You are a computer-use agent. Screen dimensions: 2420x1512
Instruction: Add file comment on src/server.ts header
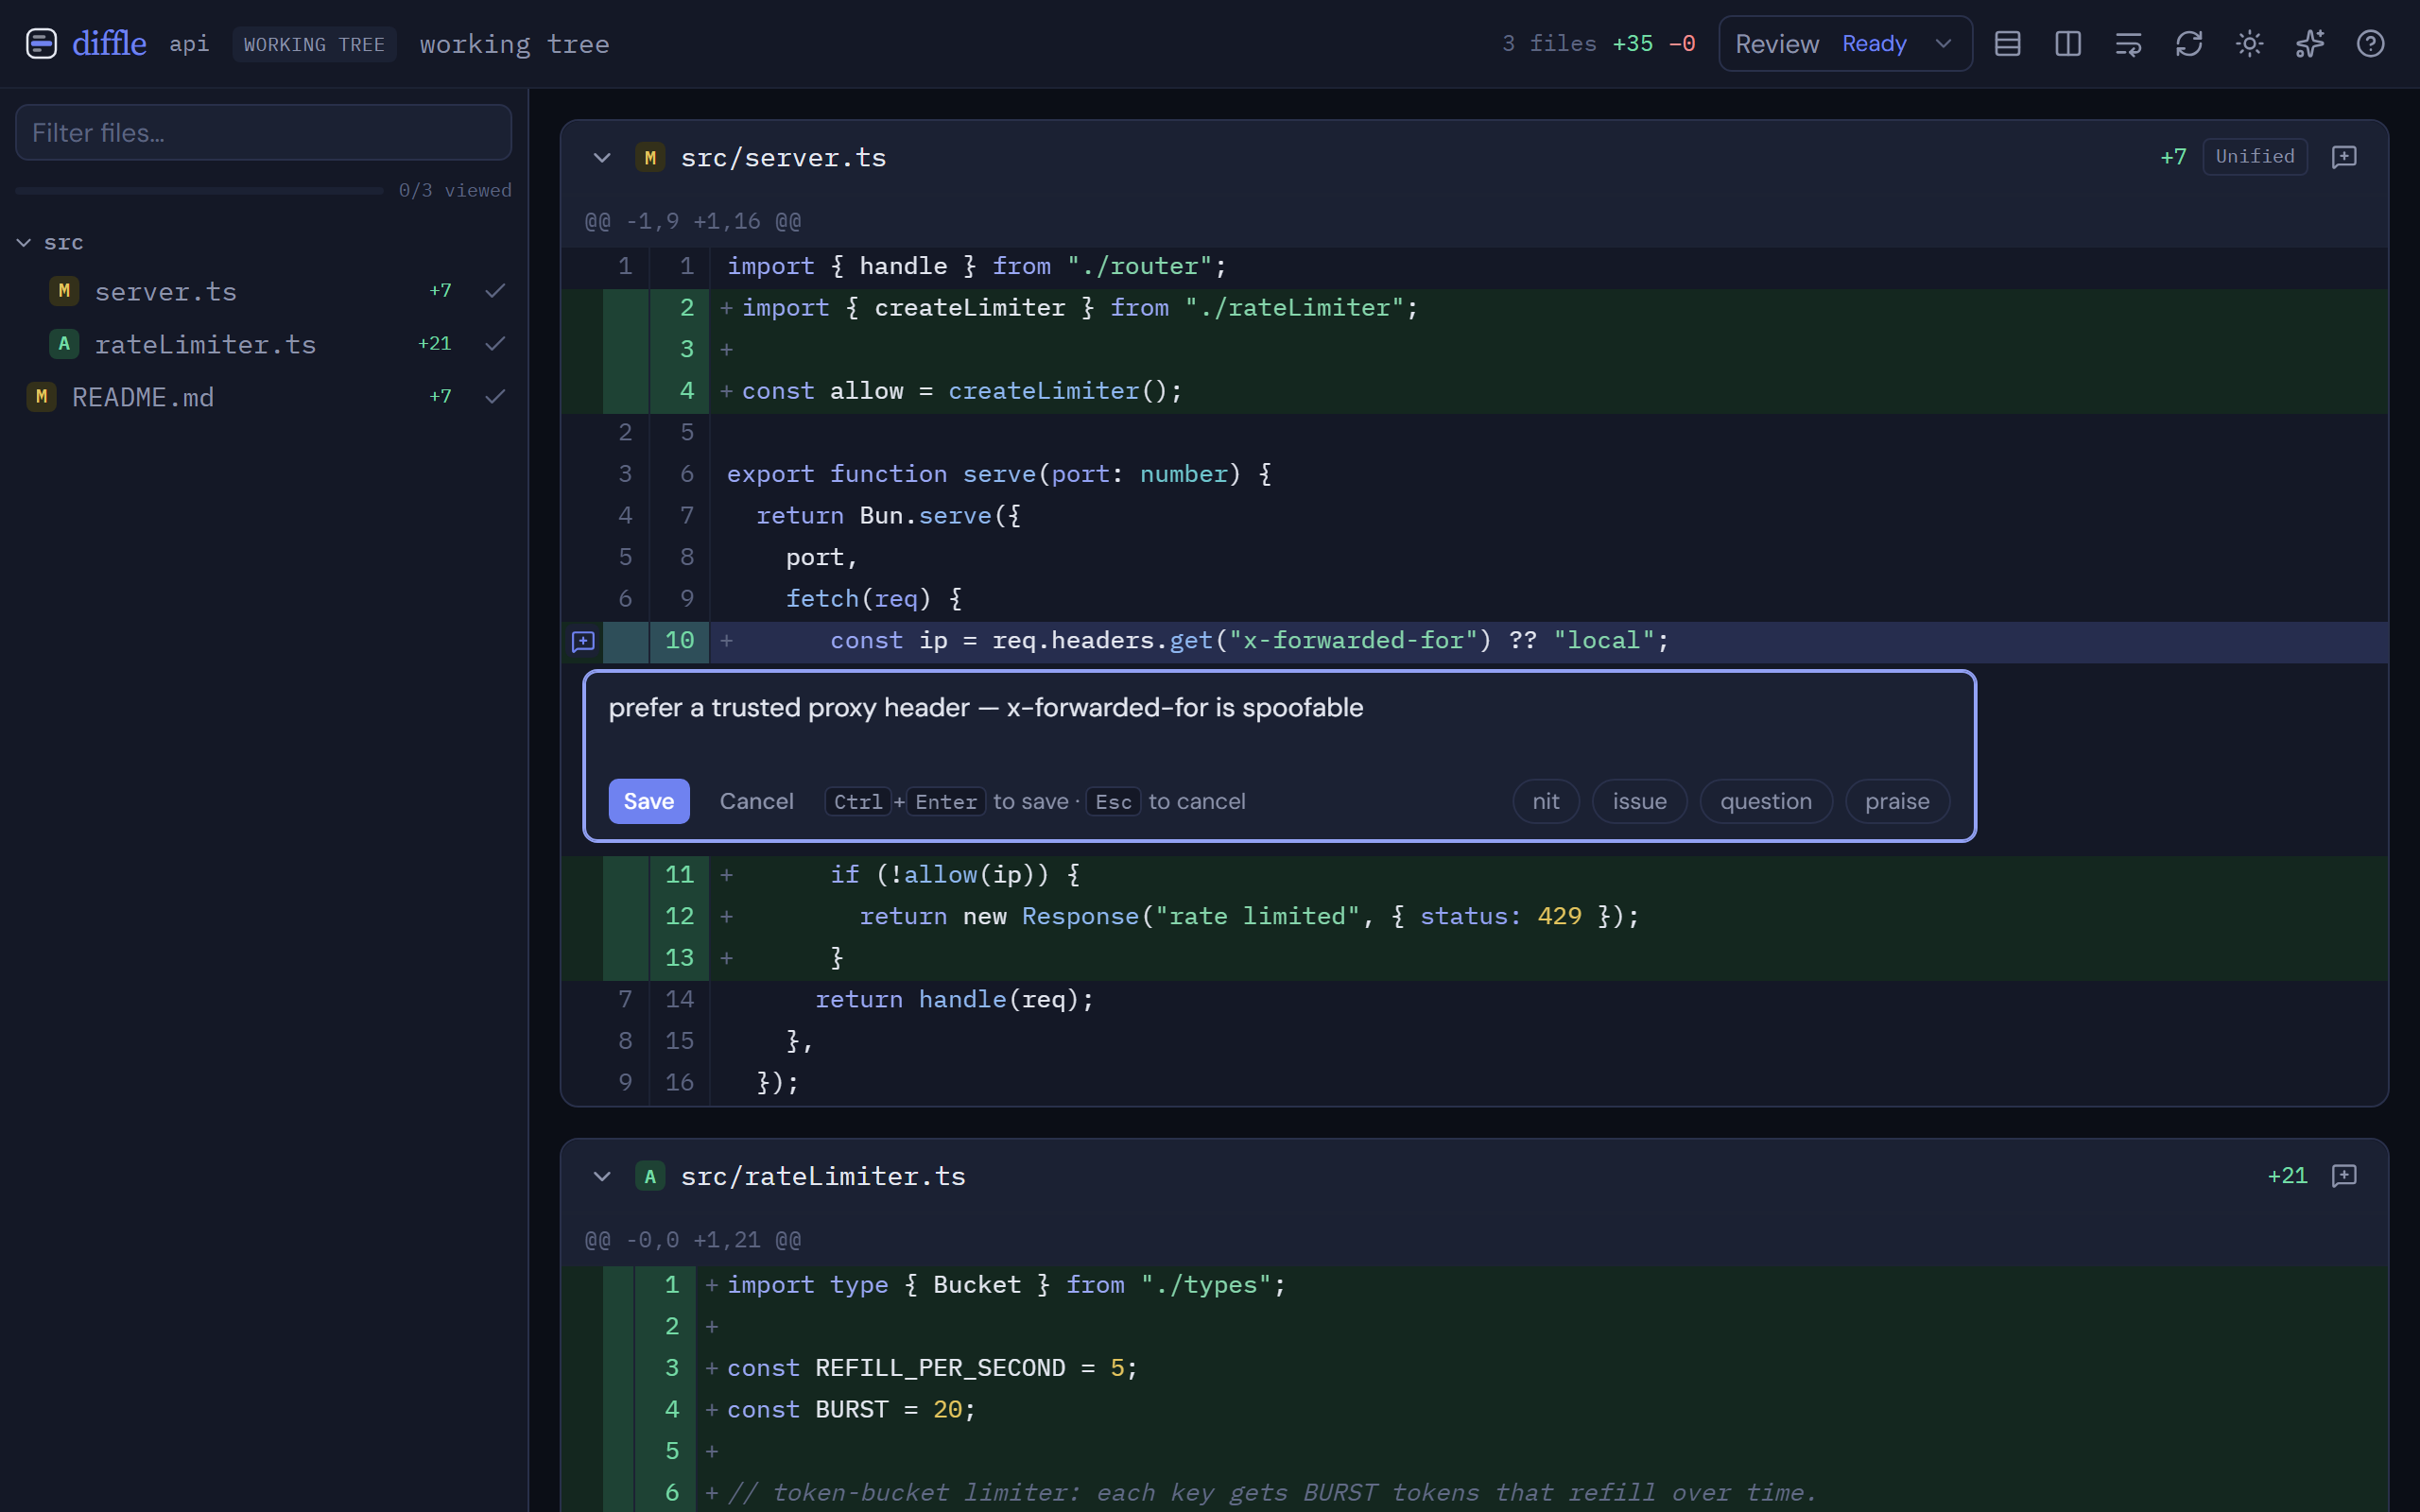click(2344, 157)
